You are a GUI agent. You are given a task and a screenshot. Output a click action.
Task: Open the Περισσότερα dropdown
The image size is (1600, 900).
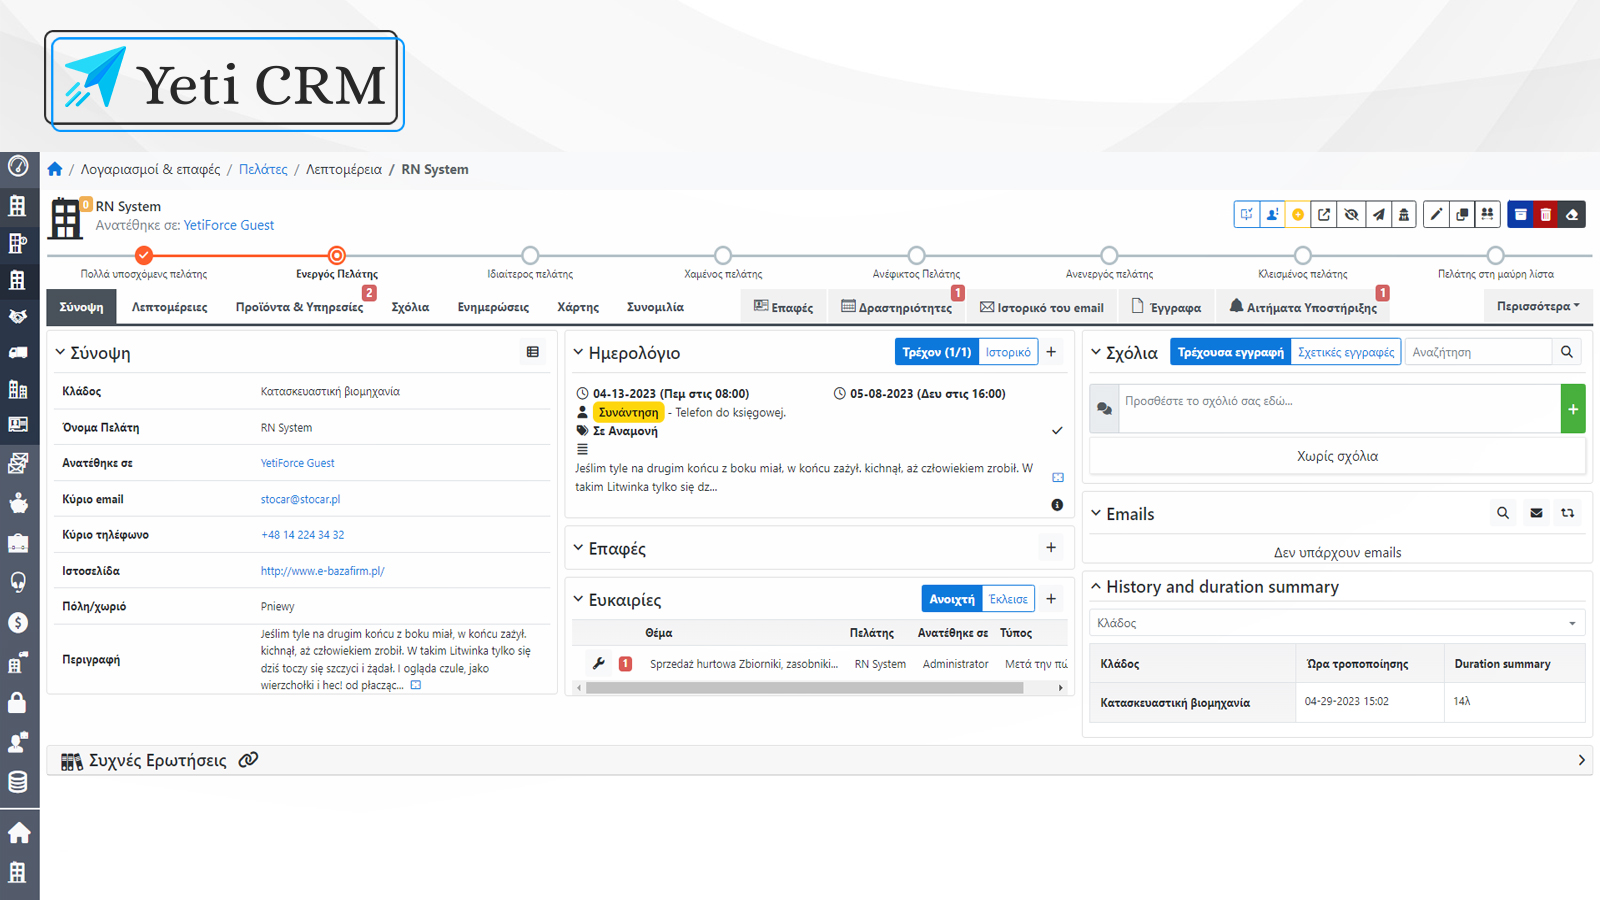1538,306
